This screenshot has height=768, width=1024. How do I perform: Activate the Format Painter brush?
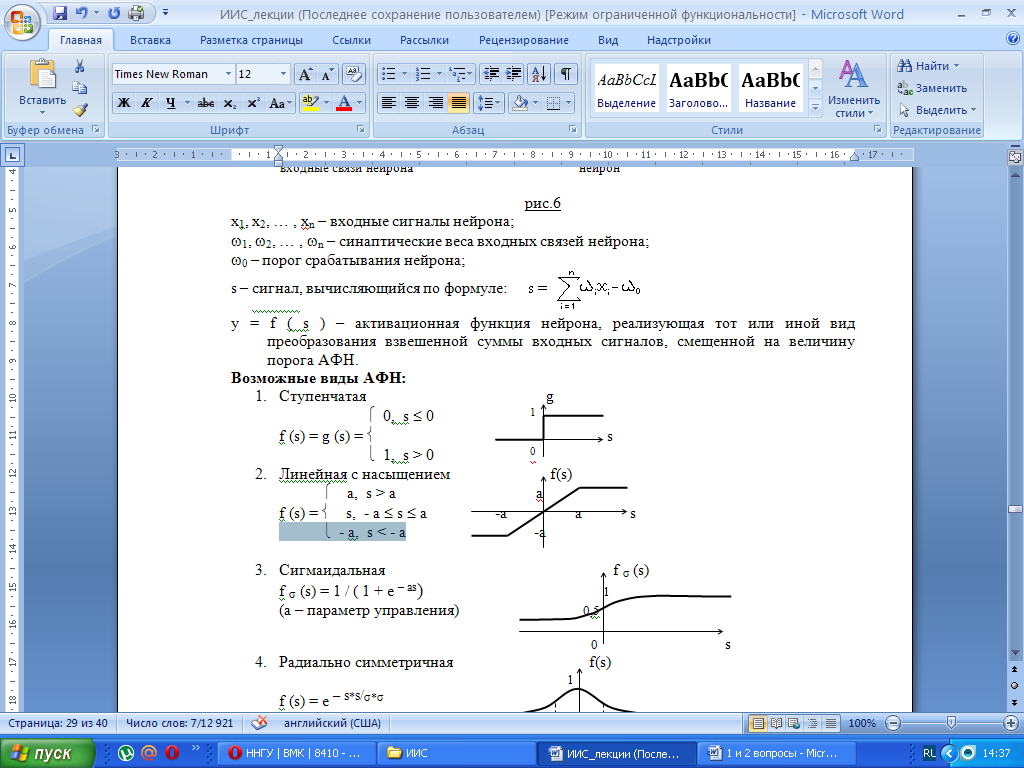tap(80, 110)
